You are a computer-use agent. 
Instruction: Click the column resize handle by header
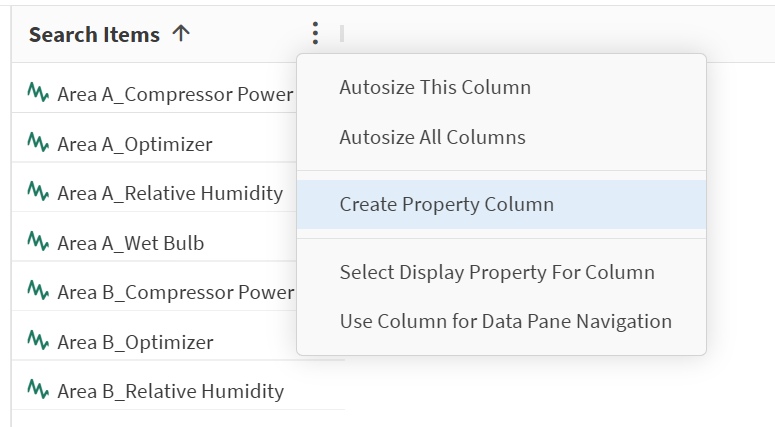pyautogui.click(x=342, y=34)
